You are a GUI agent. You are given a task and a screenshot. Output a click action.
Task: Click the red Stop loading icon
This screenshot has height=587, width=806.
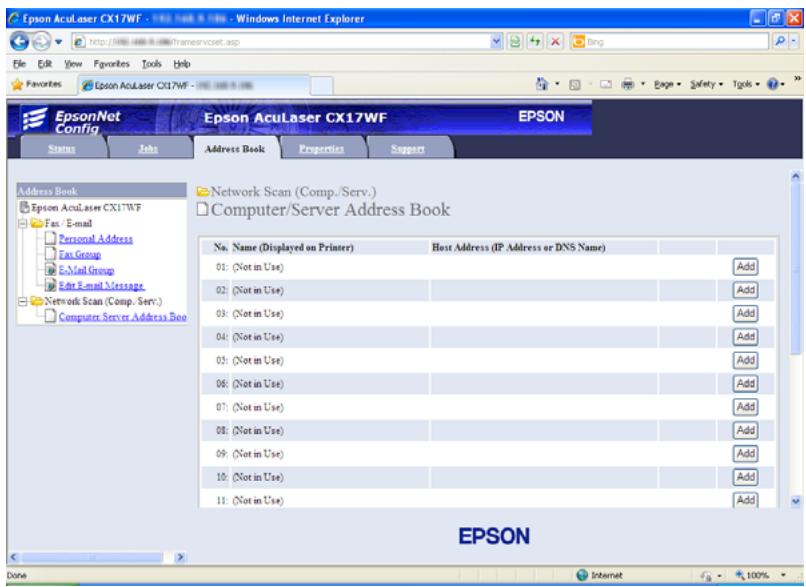click(x=555, y=42)
